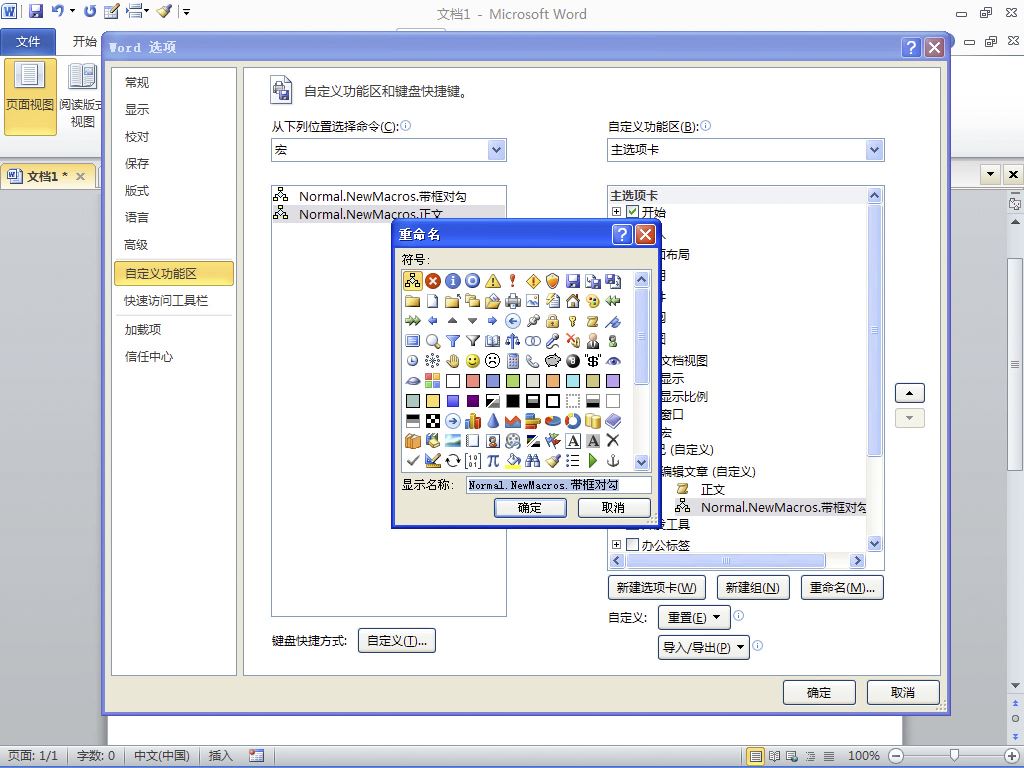The height and width of the screenshot is (768, 1024).
Task: Pick the blue information symbol
Action: (453, 281)
